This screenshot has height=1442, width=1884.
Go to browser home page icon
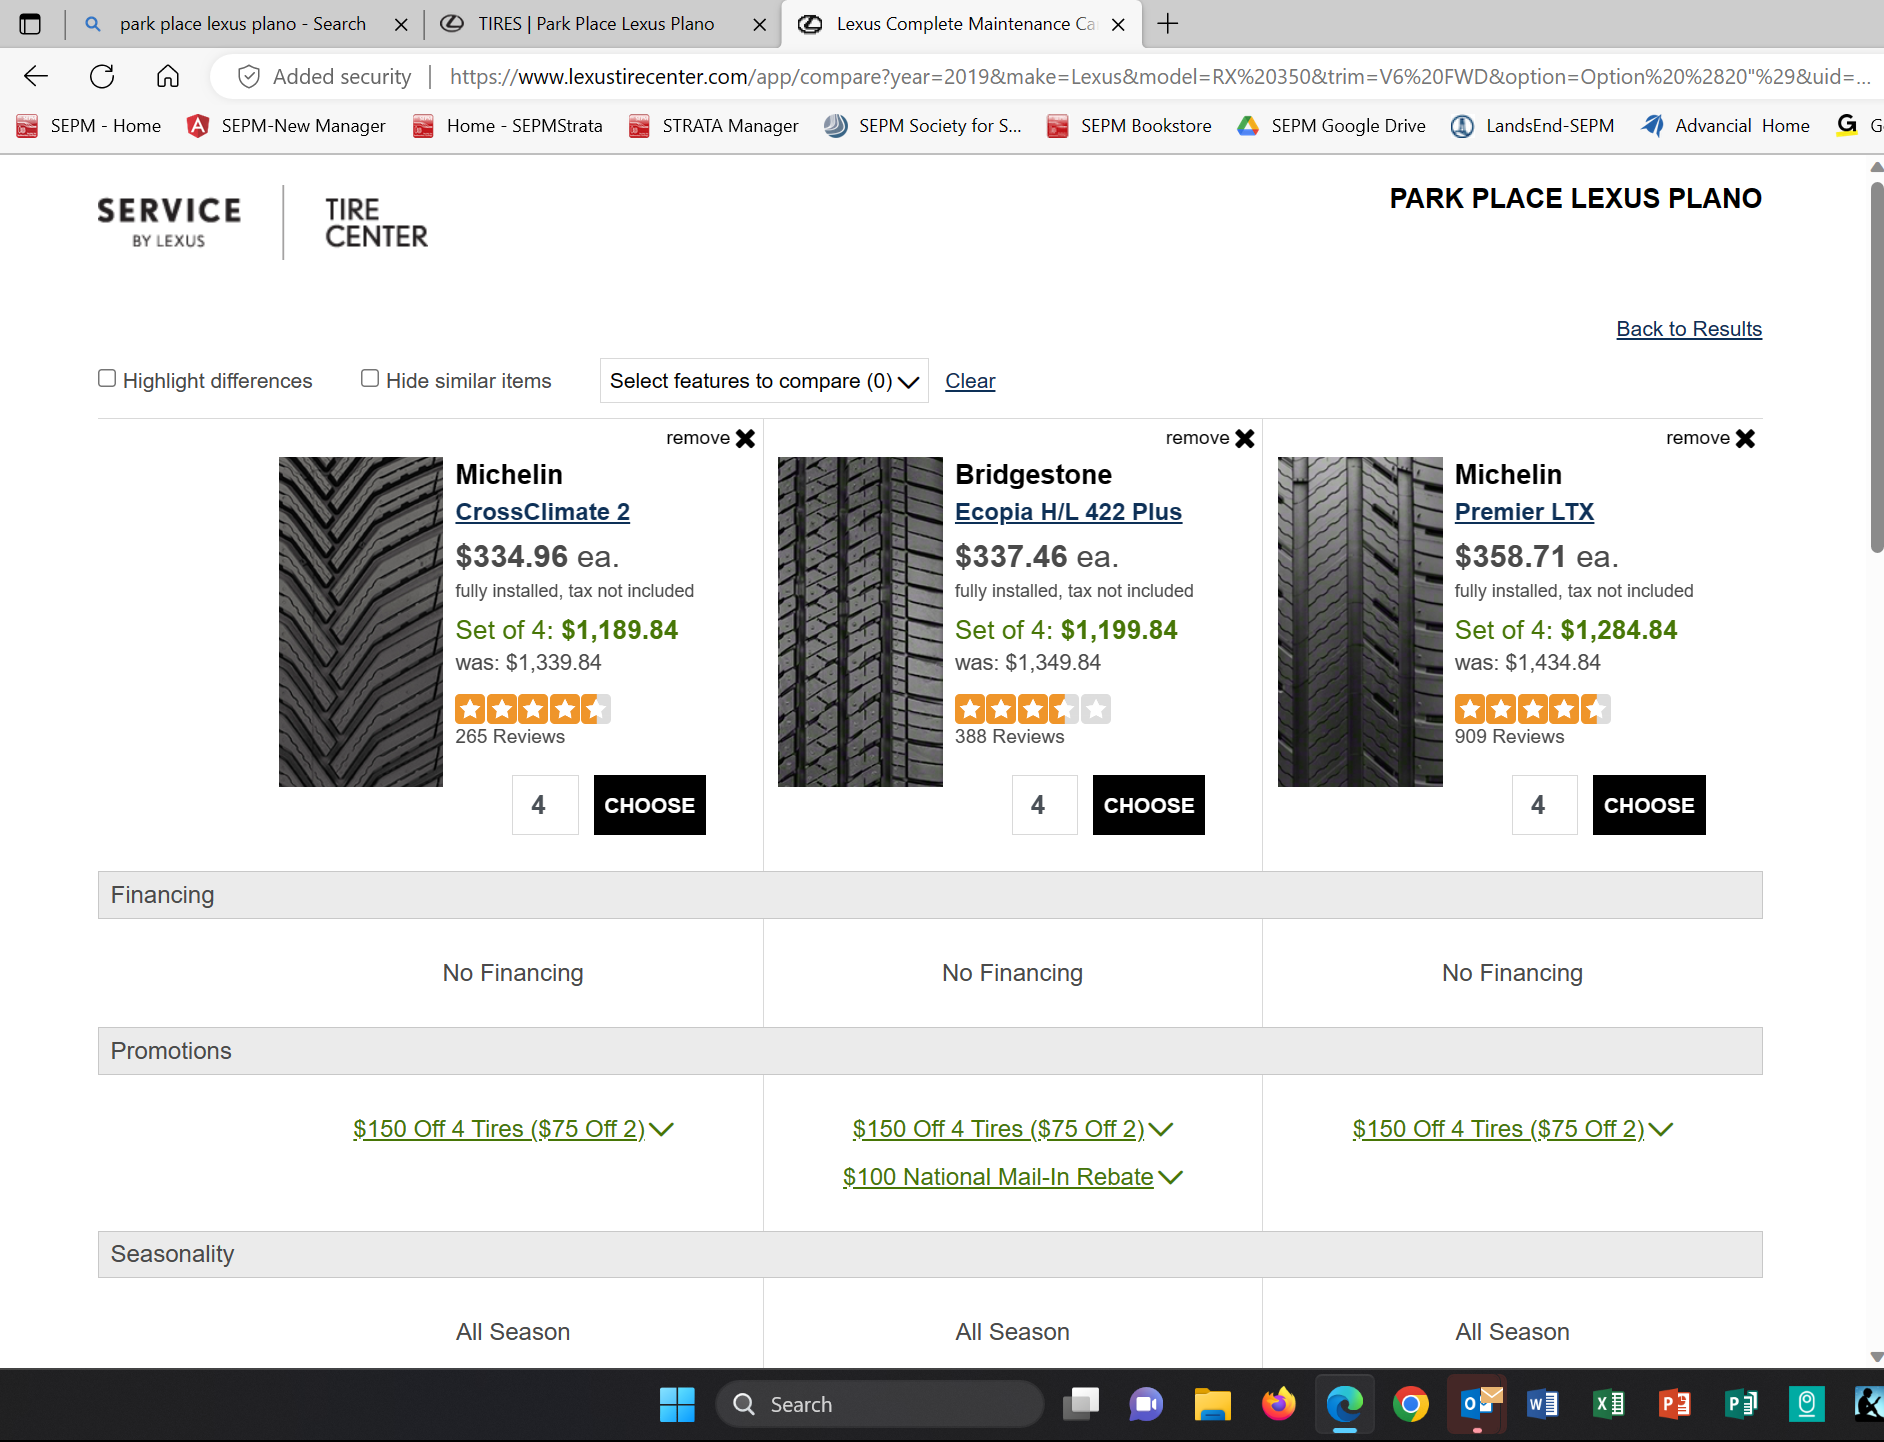pos(168,76)
